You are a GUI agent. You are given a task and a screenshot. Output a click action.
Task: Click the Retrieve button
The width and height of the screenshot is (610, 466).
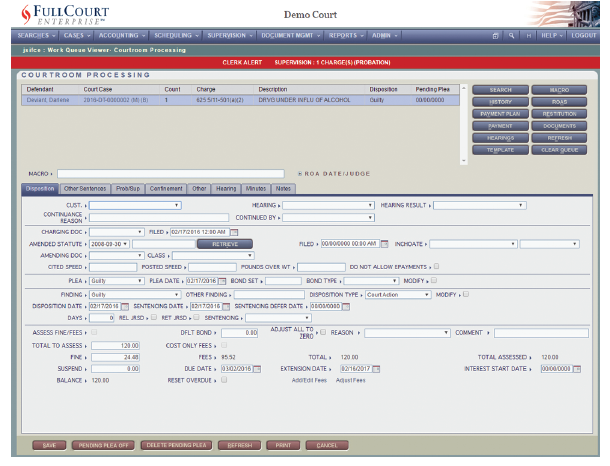(x=225, y=244)
